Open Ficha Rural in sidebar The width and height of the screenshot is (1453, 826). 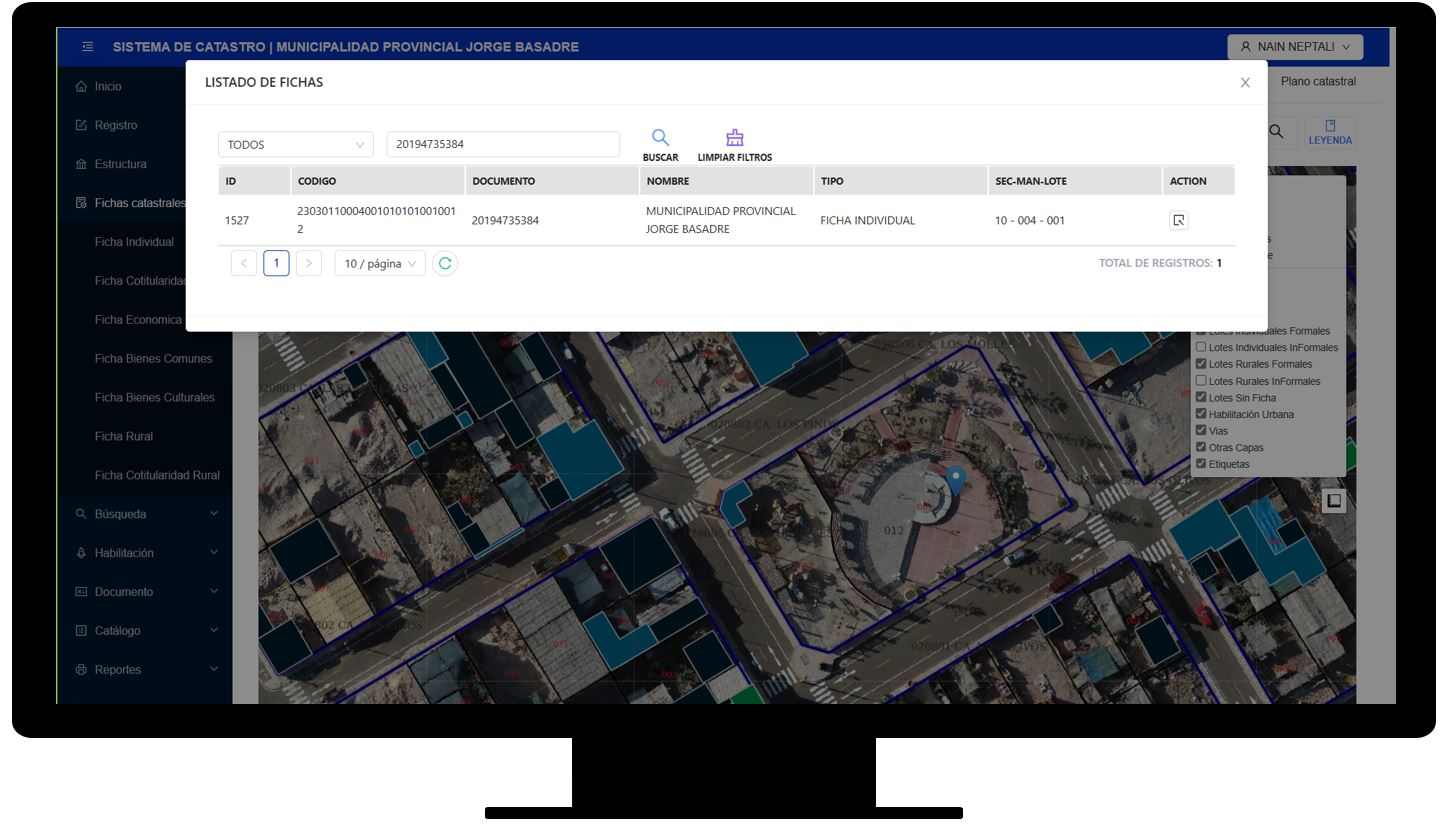click(124, 436)
